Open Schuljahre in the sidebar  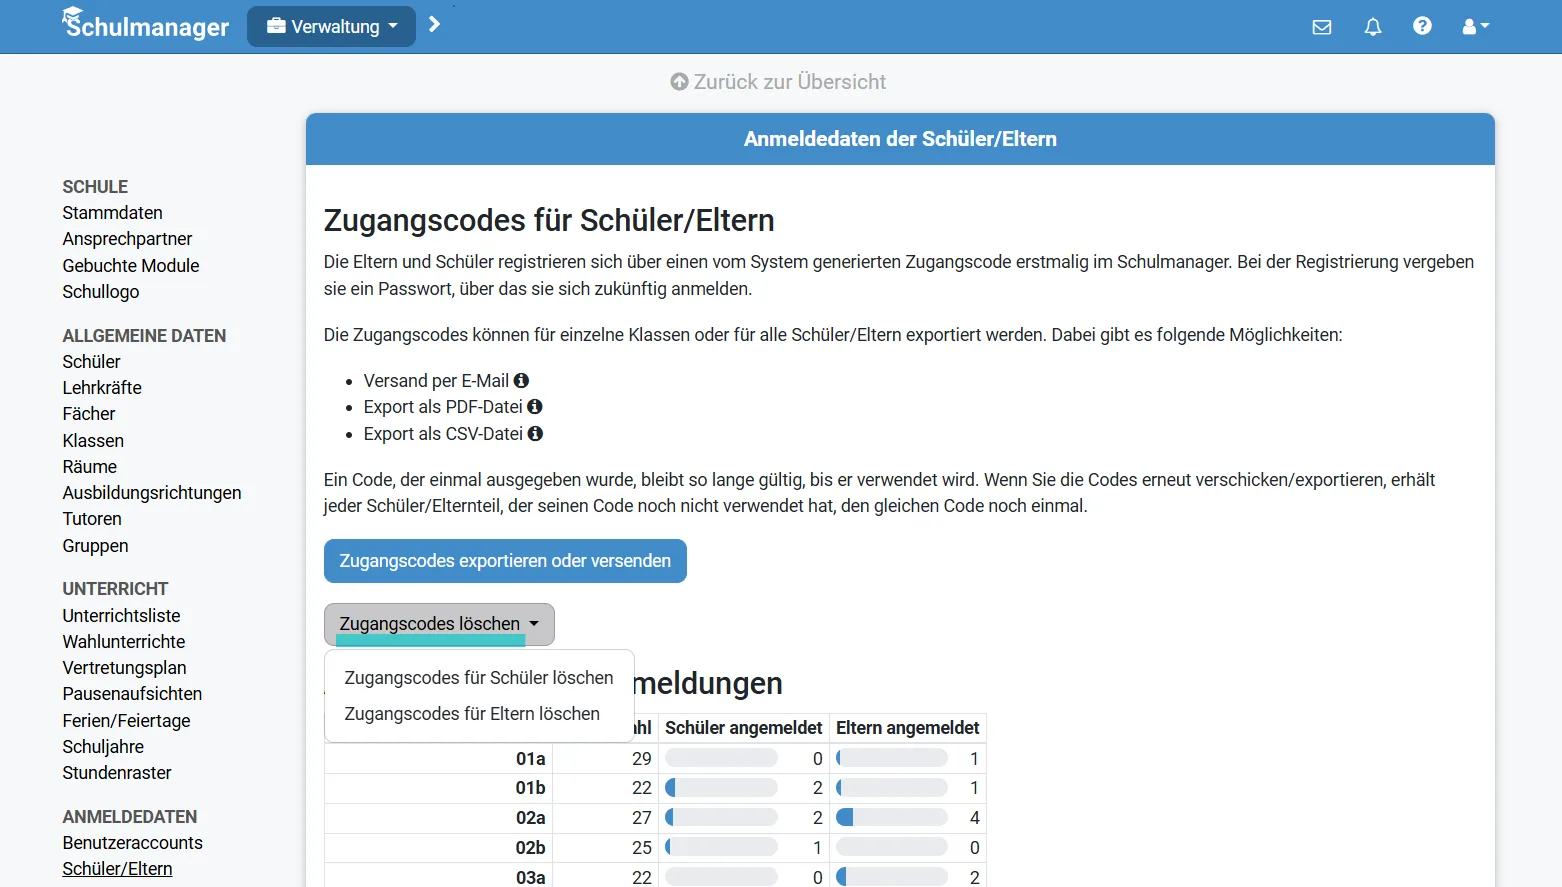(x=103, y=747)
